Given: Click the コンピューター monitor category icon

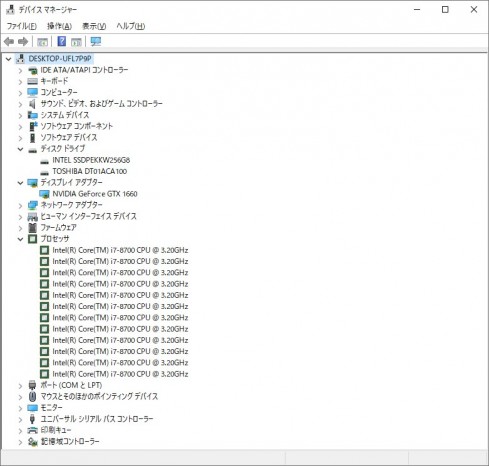Looking at the screenshot, I should pos(32,92).
